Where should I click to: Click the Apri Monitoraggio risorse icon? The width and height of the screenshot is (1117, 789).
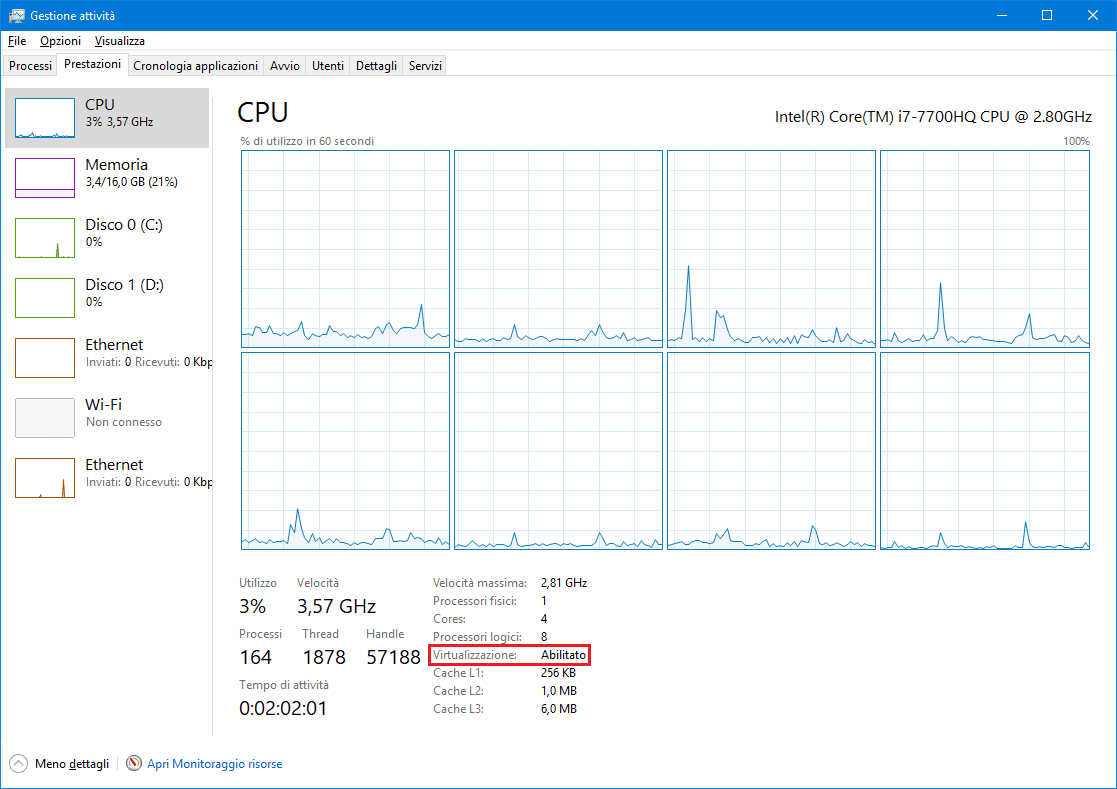pos(135,764)
